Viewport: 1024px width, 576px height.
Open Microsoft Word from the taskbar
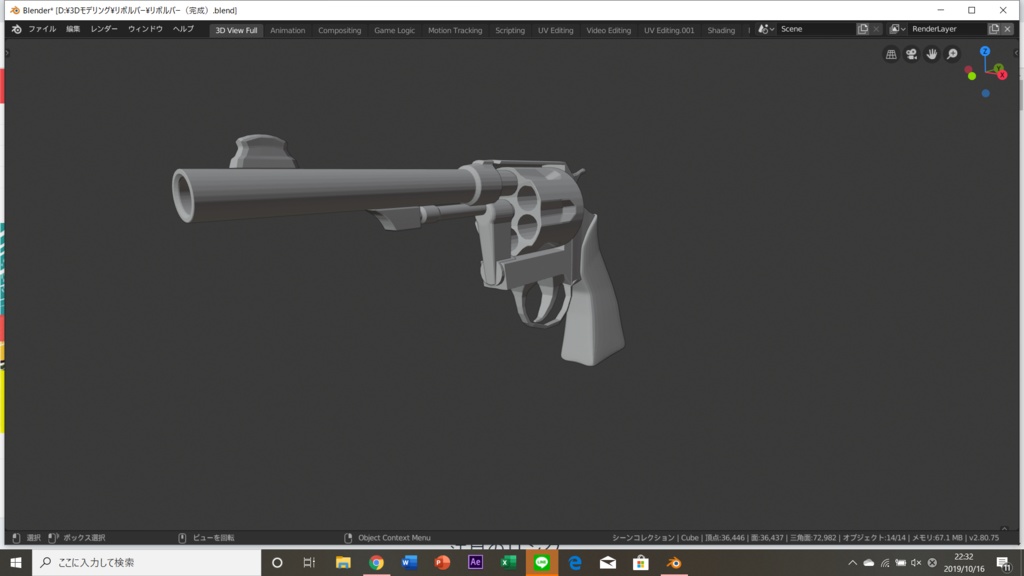tap(409, 562)
